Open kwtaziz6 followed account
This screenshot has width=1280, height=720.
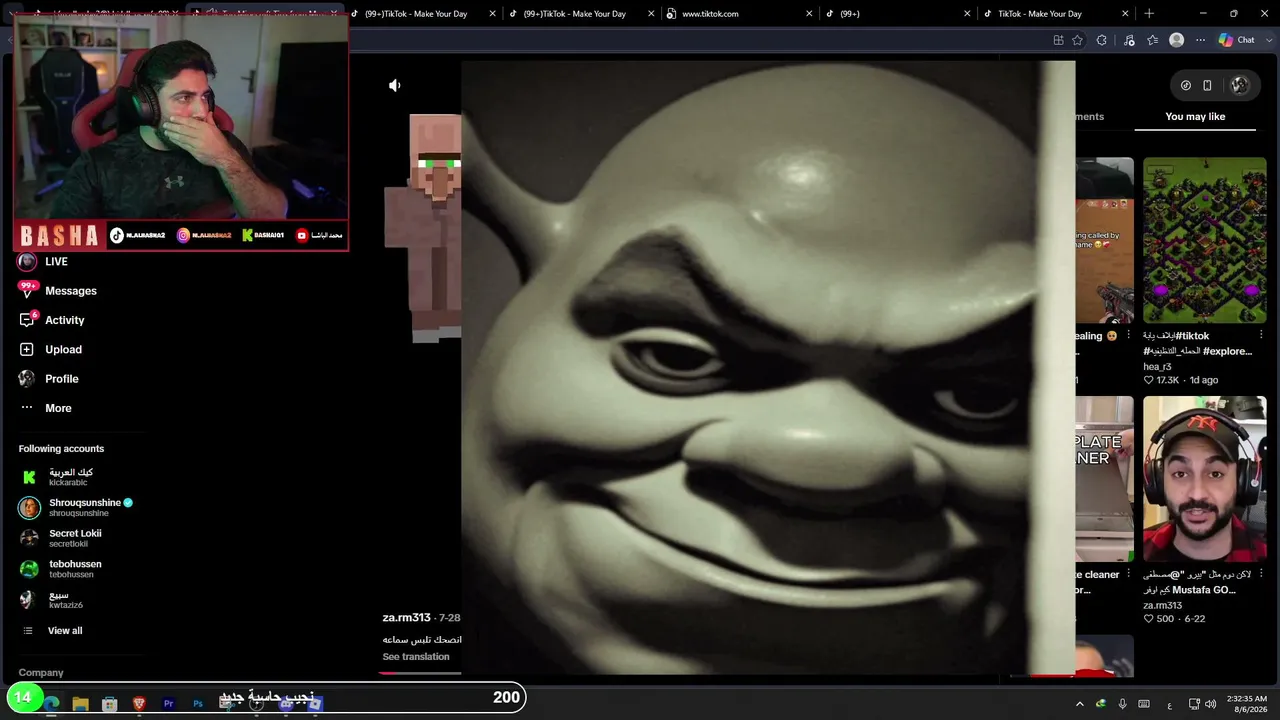pos(52,599)
